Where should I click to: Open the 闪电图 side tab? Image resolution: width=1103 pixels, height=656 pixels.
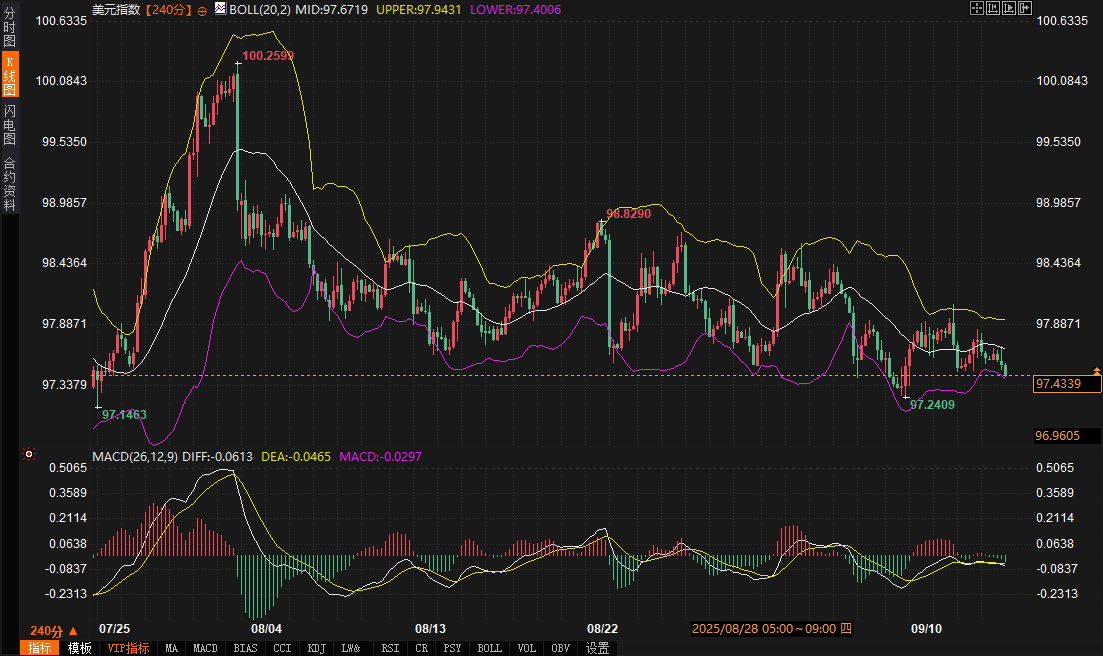tap(9, 124)
